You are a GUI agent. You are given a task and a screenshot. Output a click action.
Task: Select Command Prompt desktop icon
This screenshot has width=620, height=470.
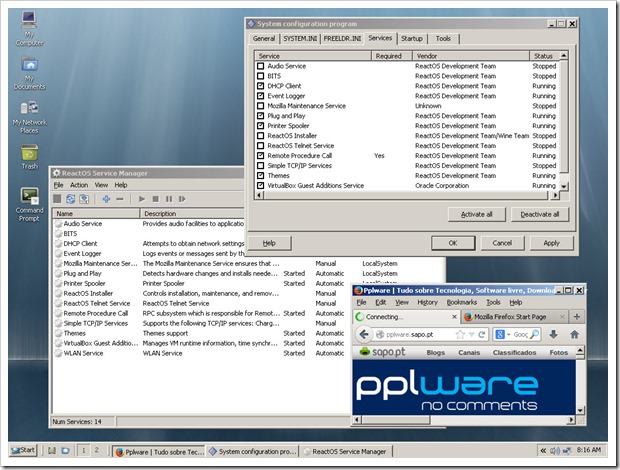[29, 205]
